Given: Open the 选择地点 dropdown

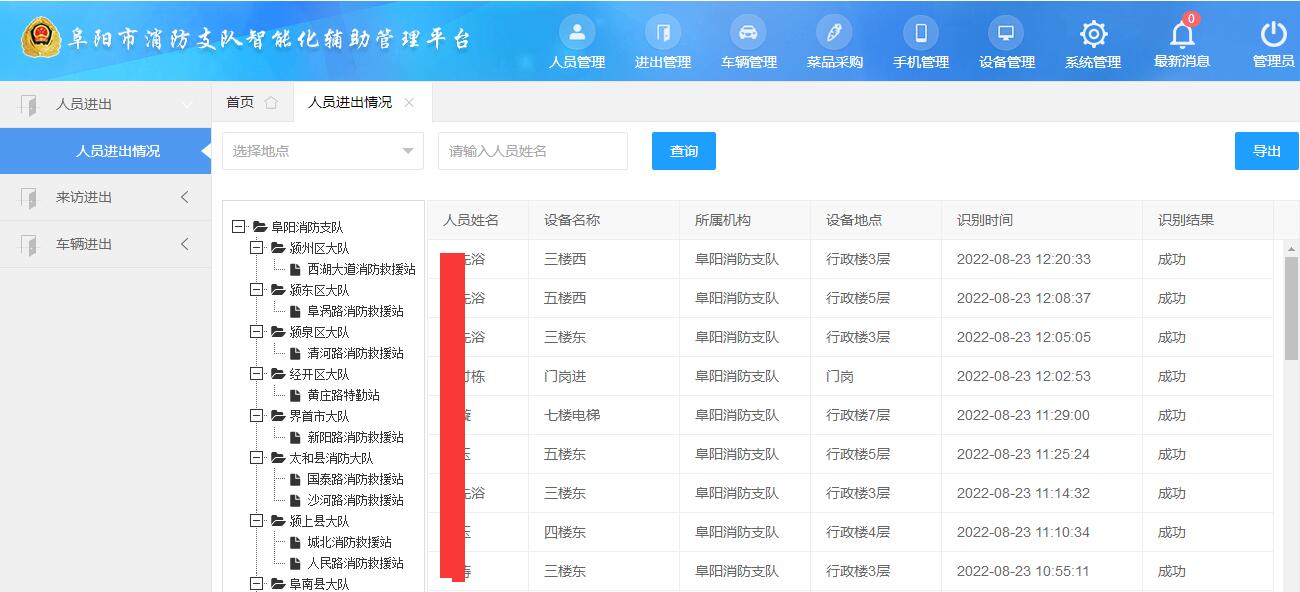Looking at the screenshot, I should click(322, 151).
